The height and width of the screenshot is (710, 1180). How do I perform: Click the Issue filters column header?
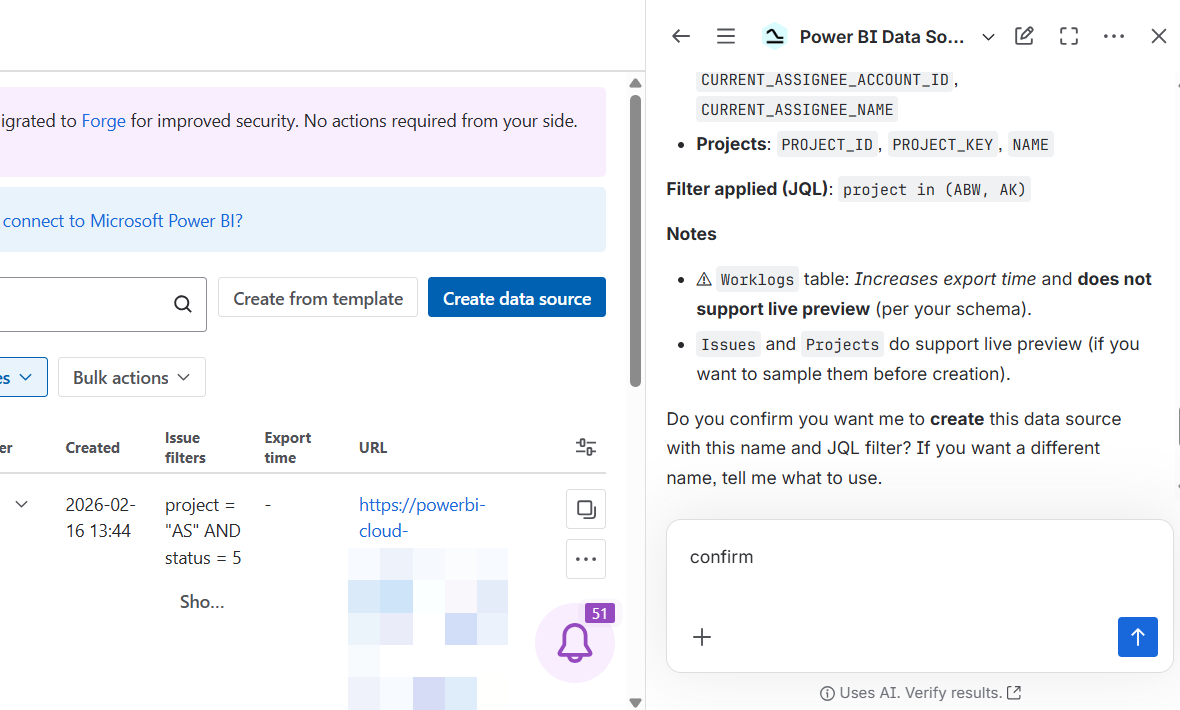pyautogui.click(x=185, y=447)
